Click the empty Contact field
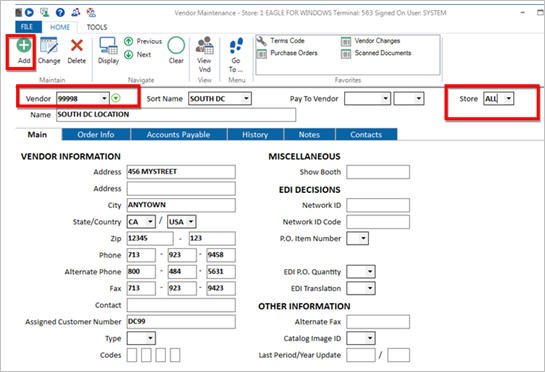The image size is (545, 372). pos(181,305)
